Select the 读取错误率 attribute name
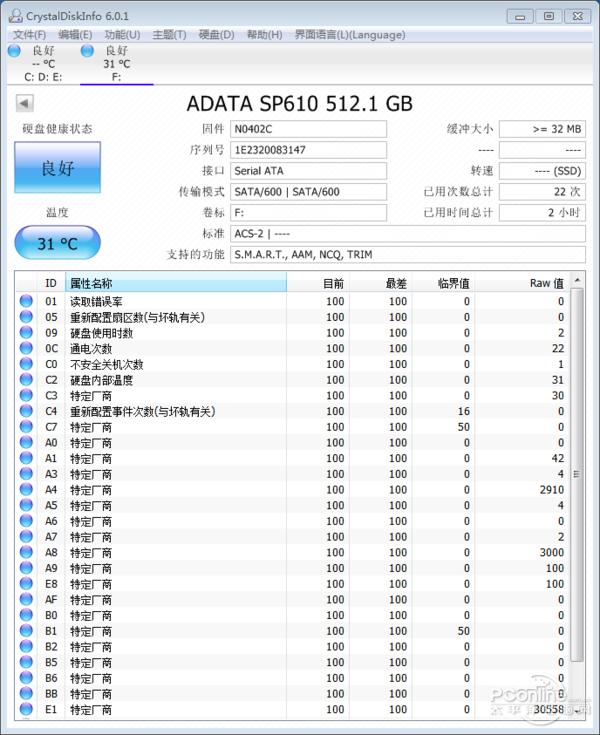600x735 pixels. point(96,301)
